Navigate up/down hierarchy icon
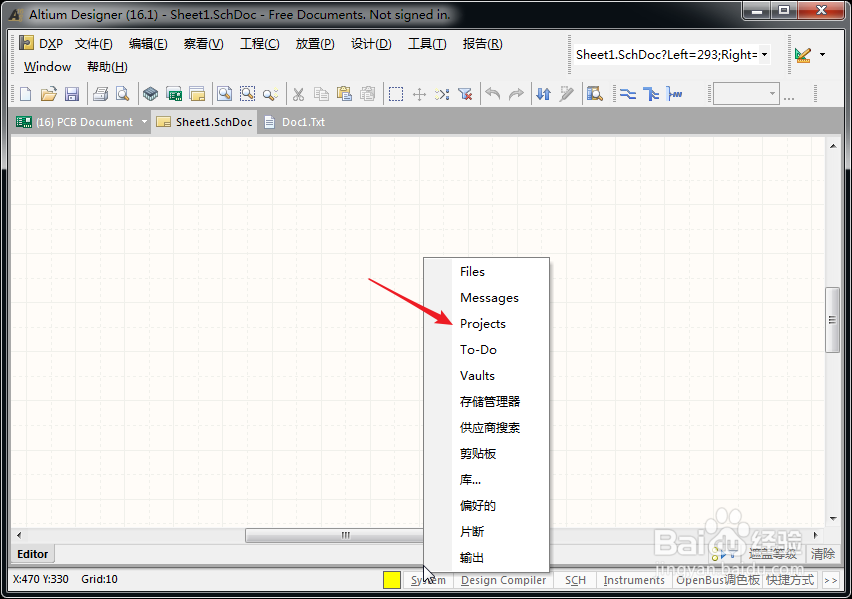The image size is (852, 599). click(543, 94)
